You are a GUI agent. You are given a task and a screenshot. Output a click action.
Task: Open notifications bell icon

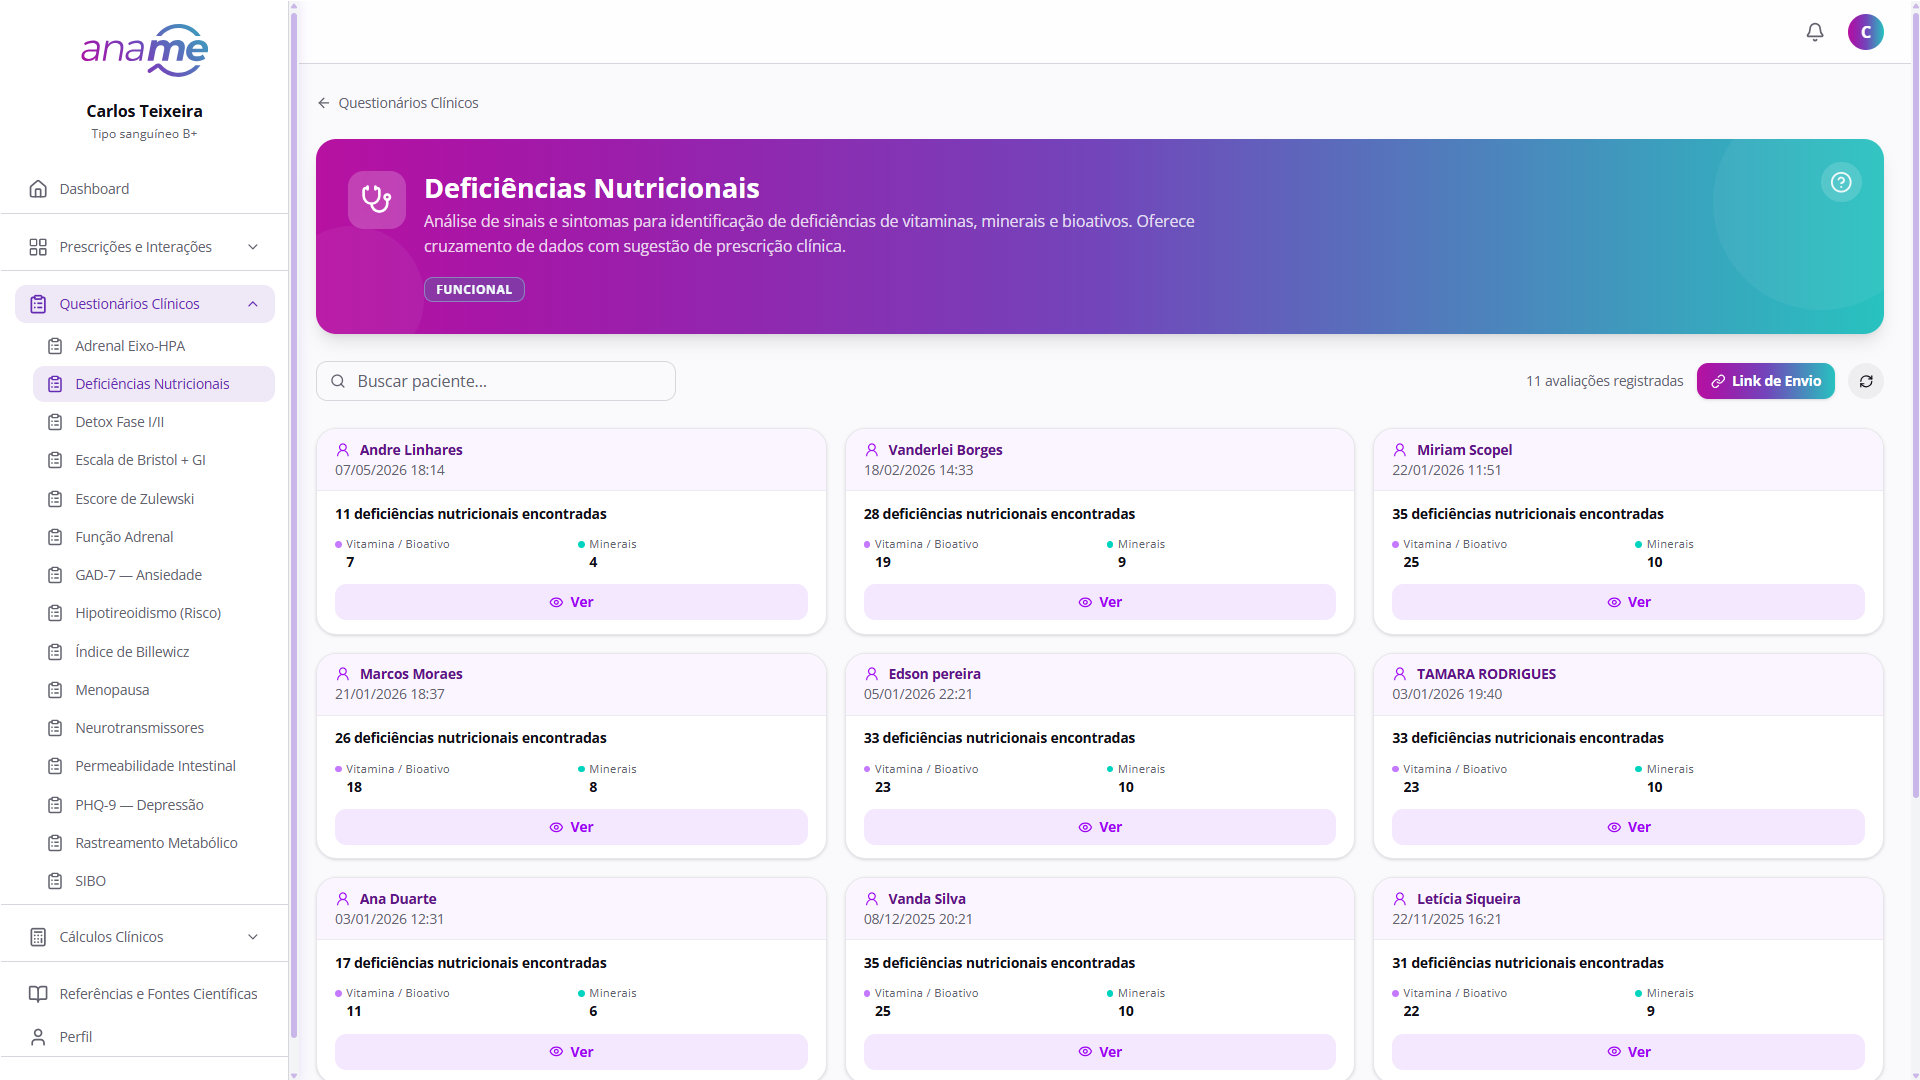[1815, 32]
